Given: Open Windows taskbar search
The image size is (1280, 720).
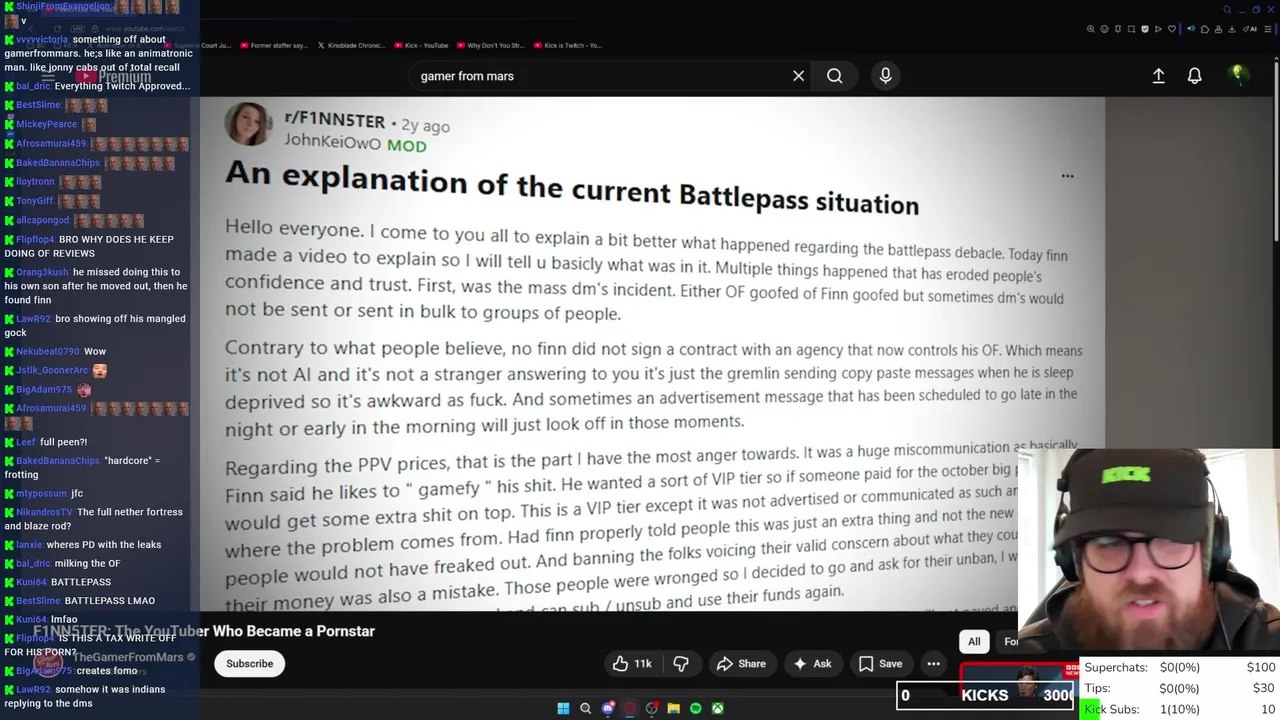Looking at the screenshot, I should pos(586,708).
